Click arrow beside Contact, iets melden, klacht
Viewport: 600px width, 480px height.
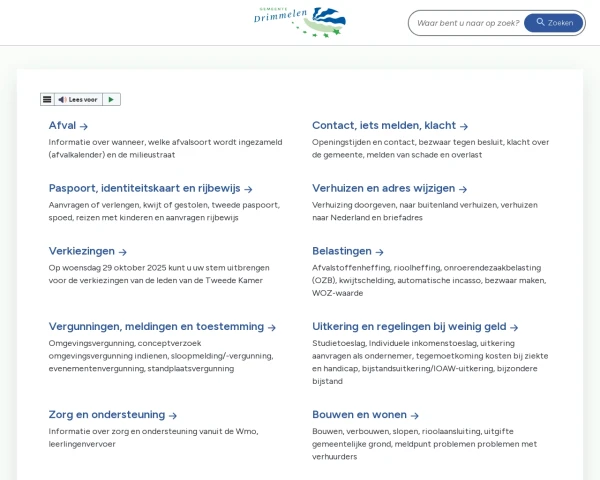click(x=464, y=127)
